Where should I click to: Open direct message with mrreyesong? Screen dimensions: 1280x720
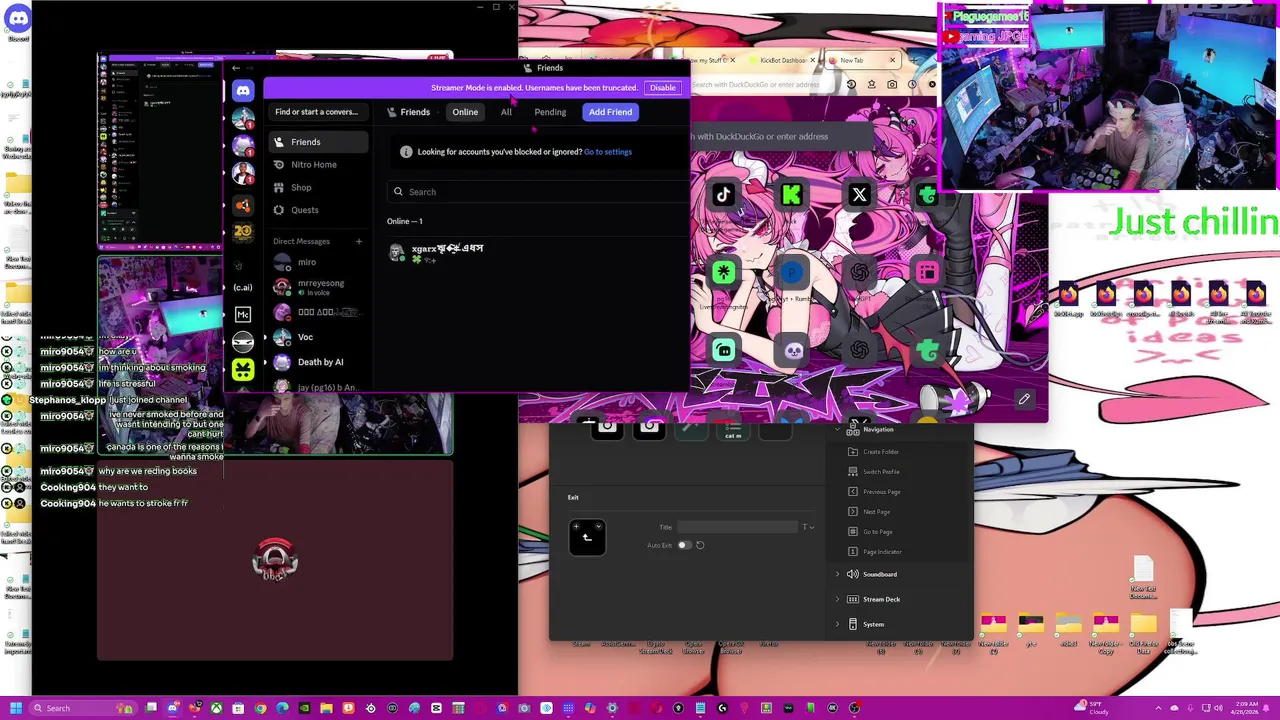click(318, 287)
